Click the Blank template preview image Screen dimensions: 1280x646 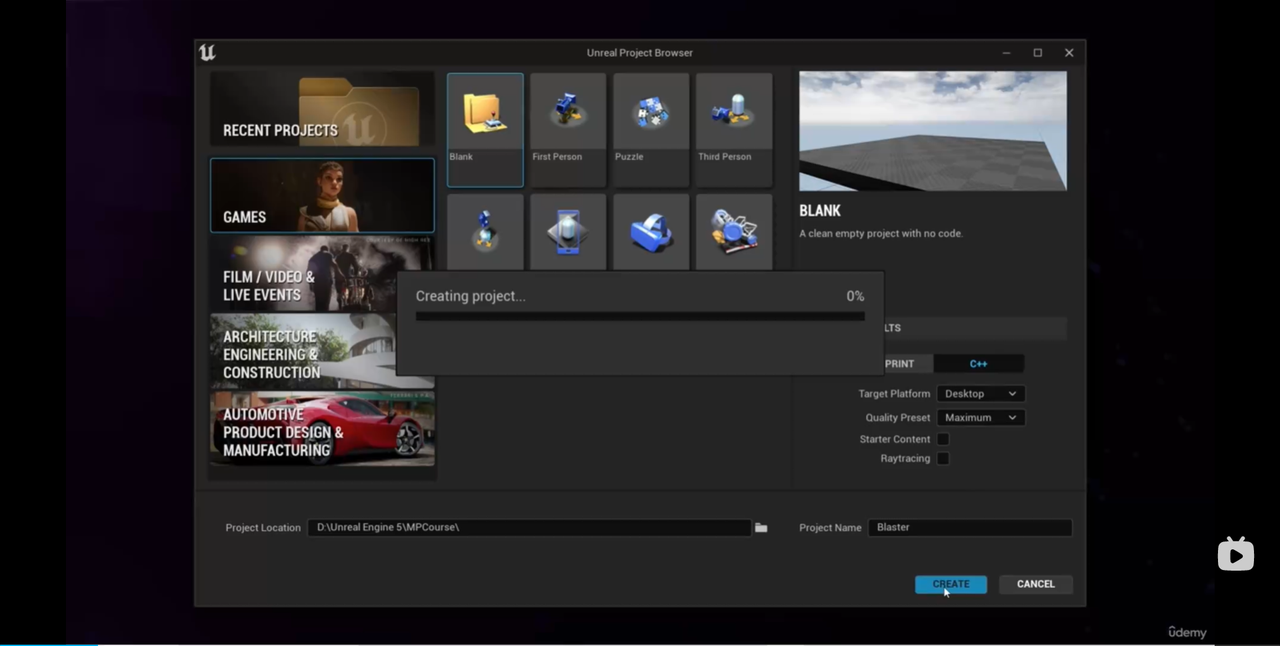click(x=933, y=131)
